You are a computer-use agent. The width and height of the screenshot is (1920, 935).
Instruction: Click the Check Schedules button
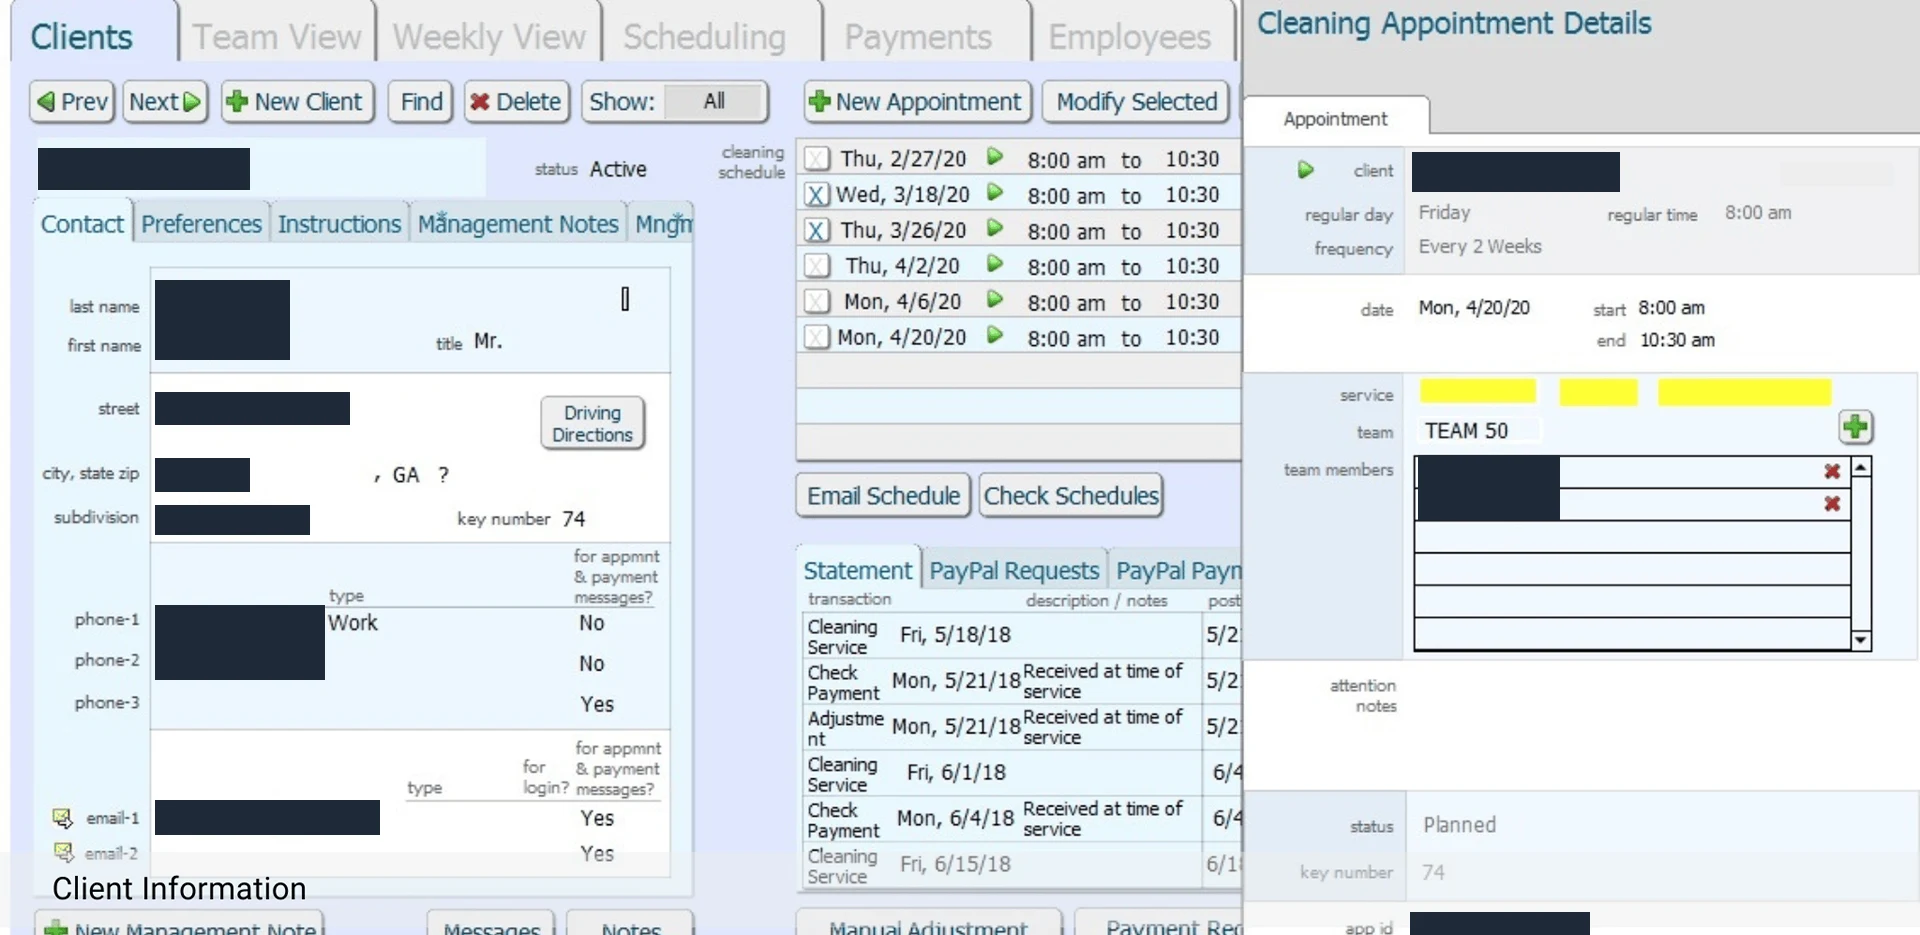(x=1071, y=496)
